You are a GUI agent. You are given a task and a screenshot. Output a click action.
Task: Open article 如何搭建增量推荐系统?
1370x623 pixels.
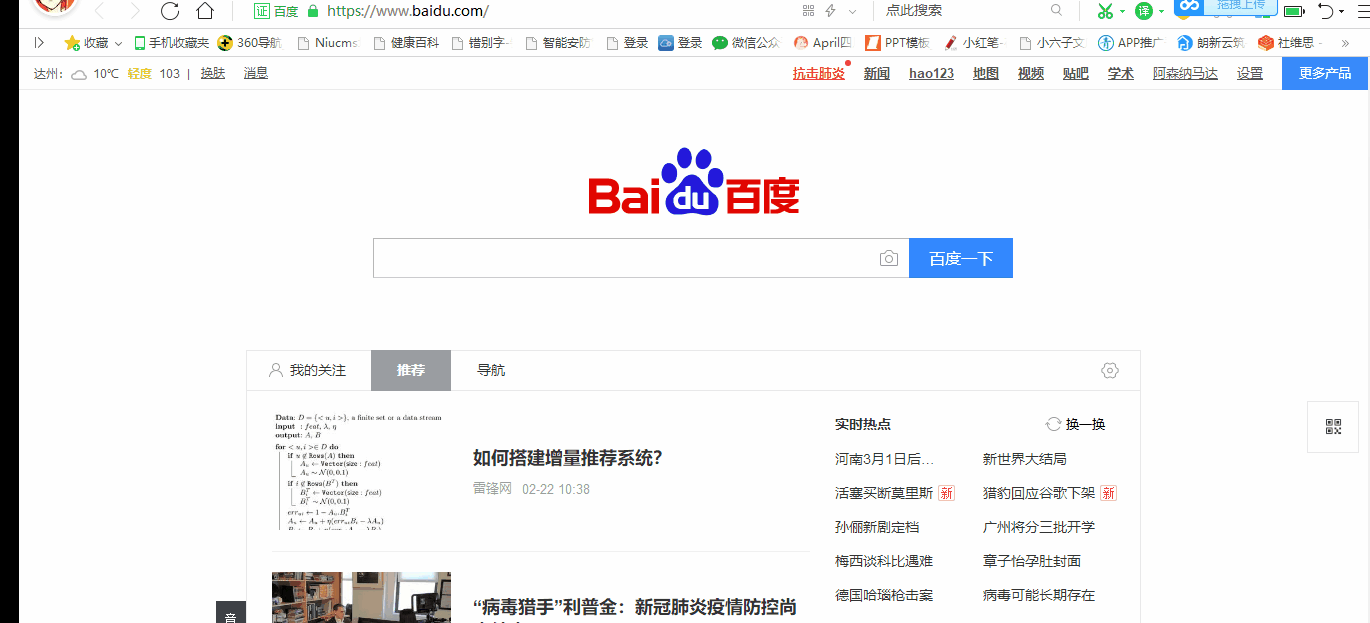568,458
